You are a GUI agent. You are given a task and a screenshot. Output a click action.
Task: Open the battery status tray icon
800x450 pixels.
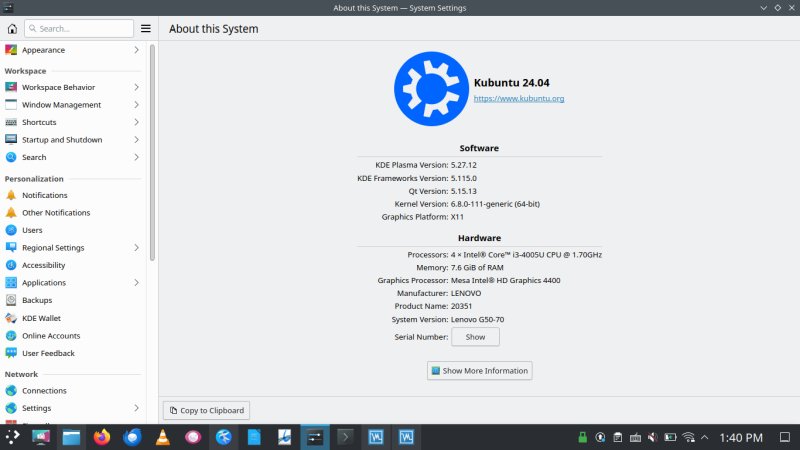(670, 437)
